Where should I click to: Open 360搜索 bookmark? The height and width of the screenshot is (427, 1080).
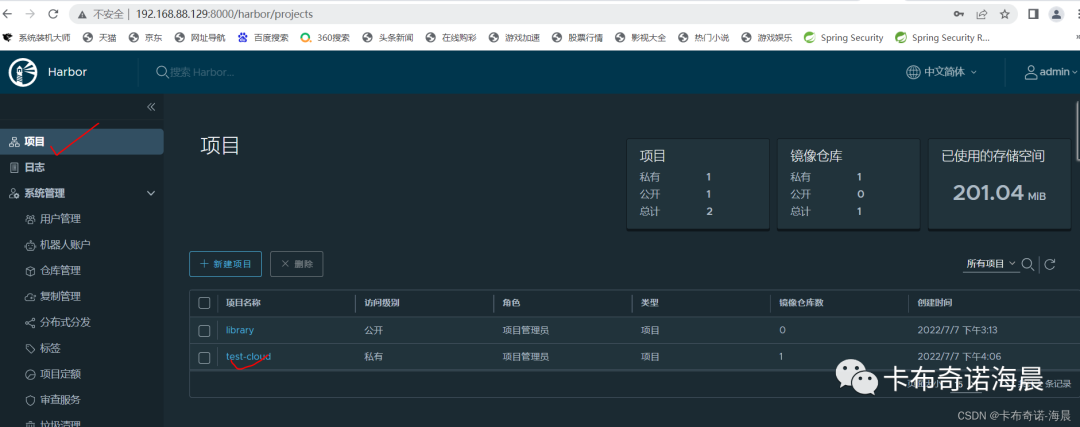pyautogui.click(x=325, y=38)
